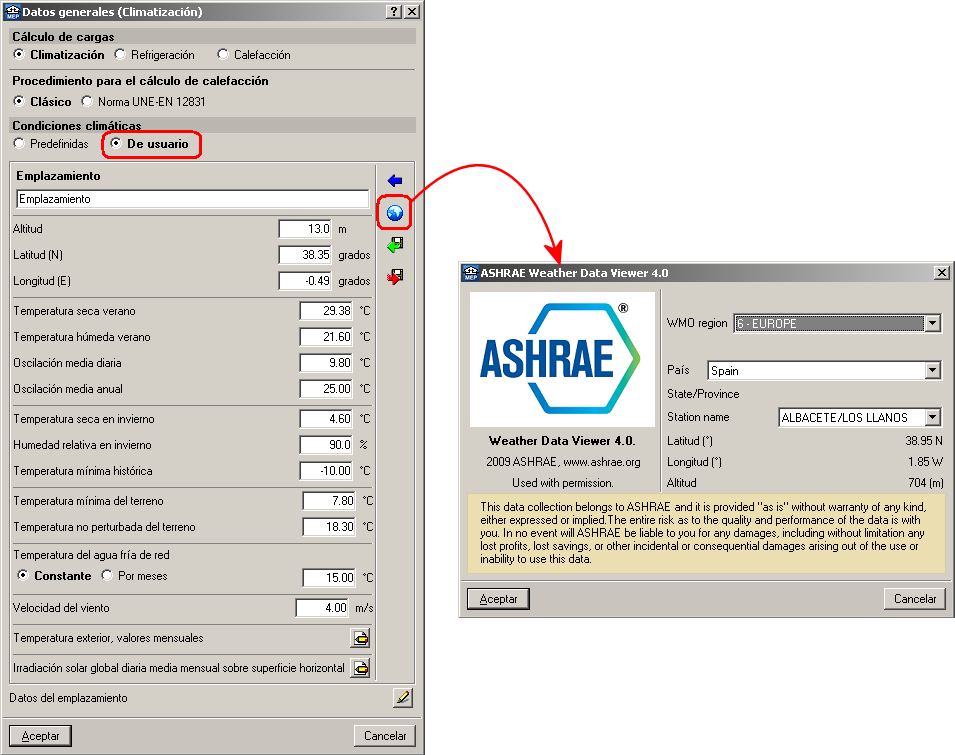The height and width of the screenshot is (755, 955).
Task: Click the ASHRAE logo image
Action: pos(562,359)
